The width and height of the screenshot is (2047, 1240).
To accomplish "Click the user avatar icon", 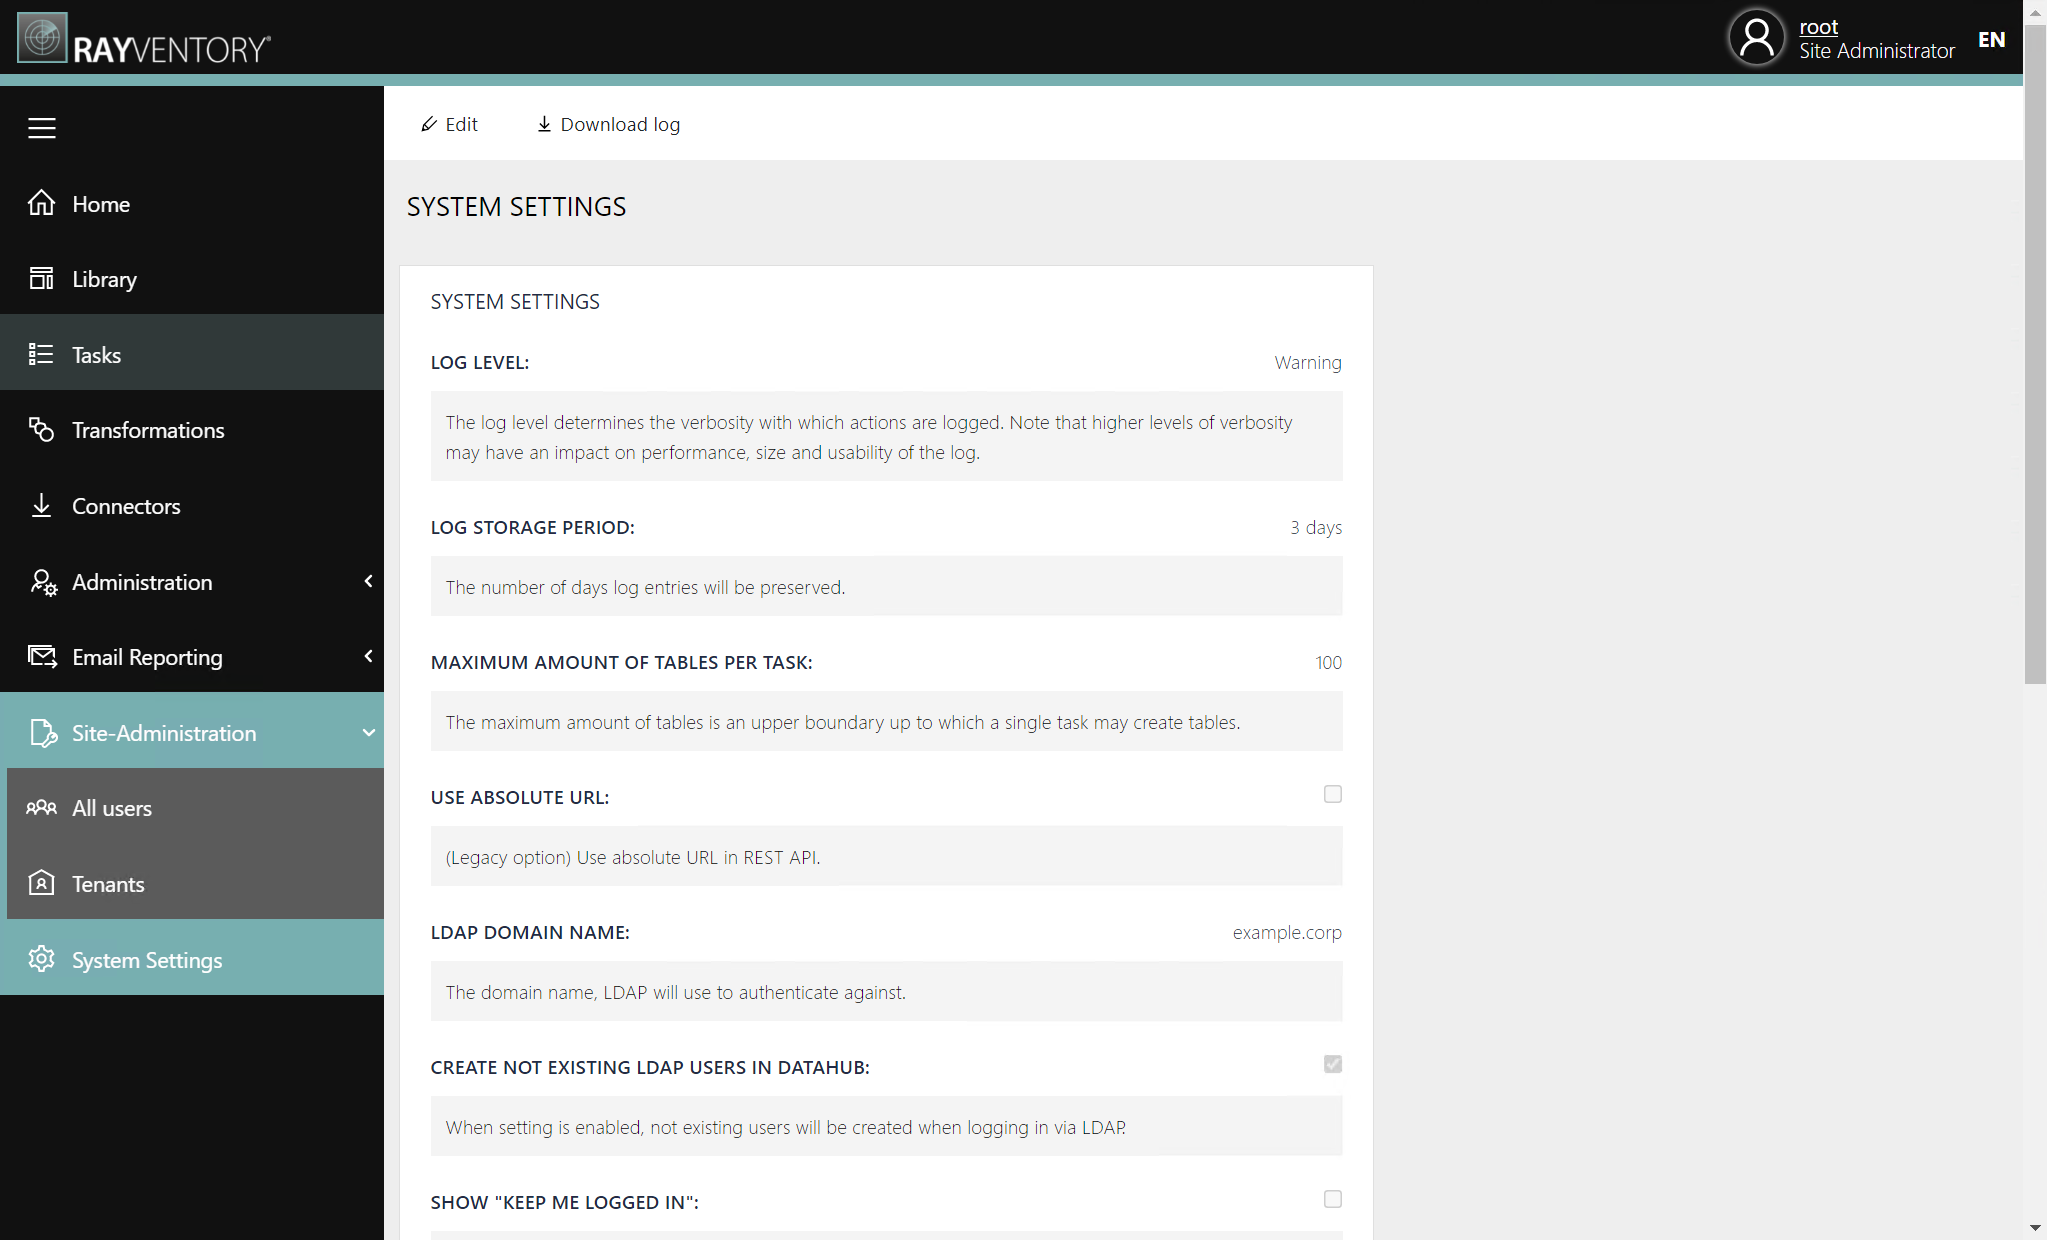I will click(x=1756, y=38).
